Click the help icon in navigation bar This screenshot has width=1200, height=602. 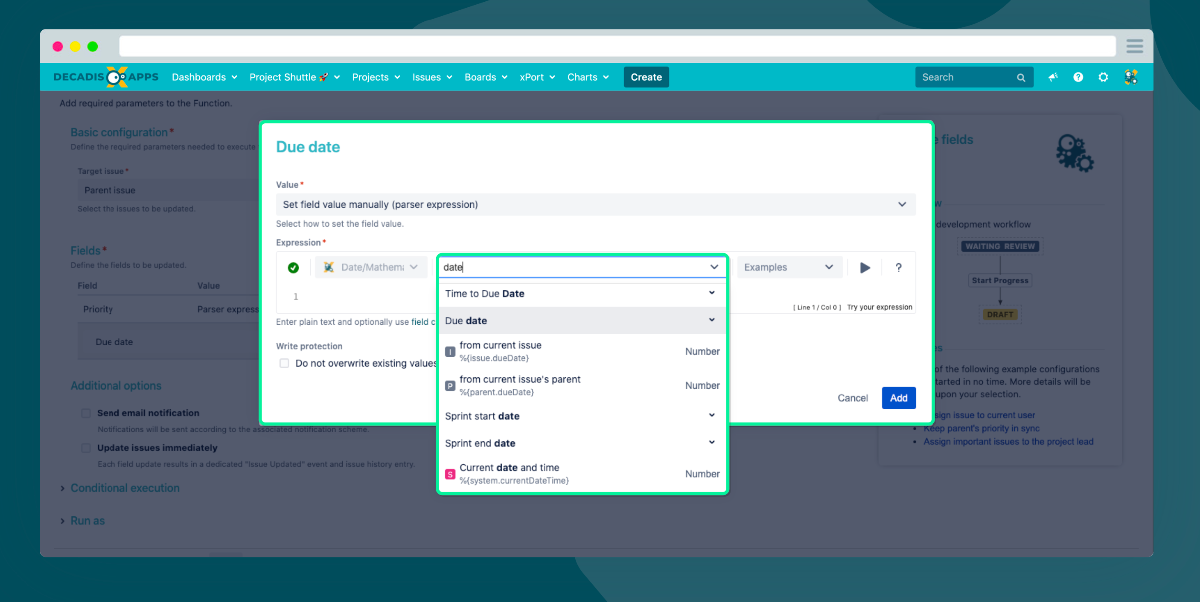[x=1078, y=77]
